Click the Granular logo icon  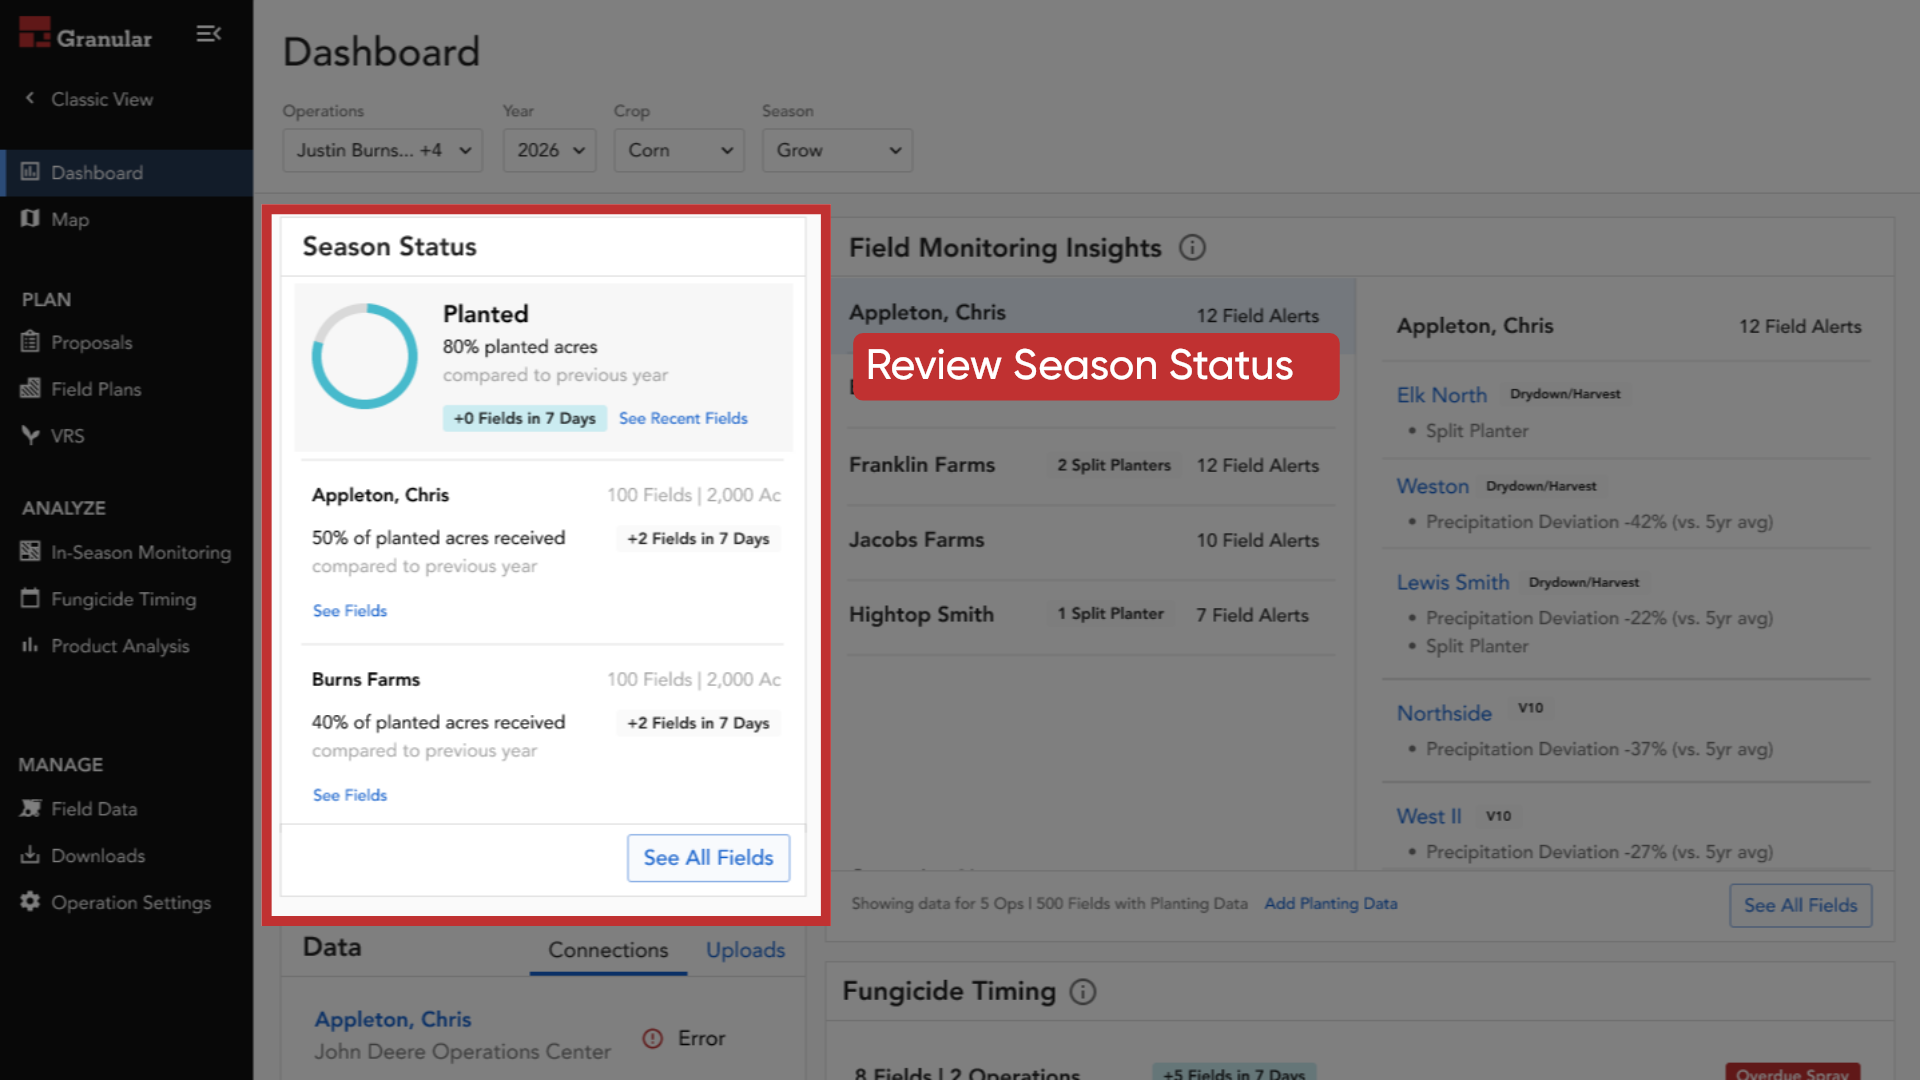35,32
